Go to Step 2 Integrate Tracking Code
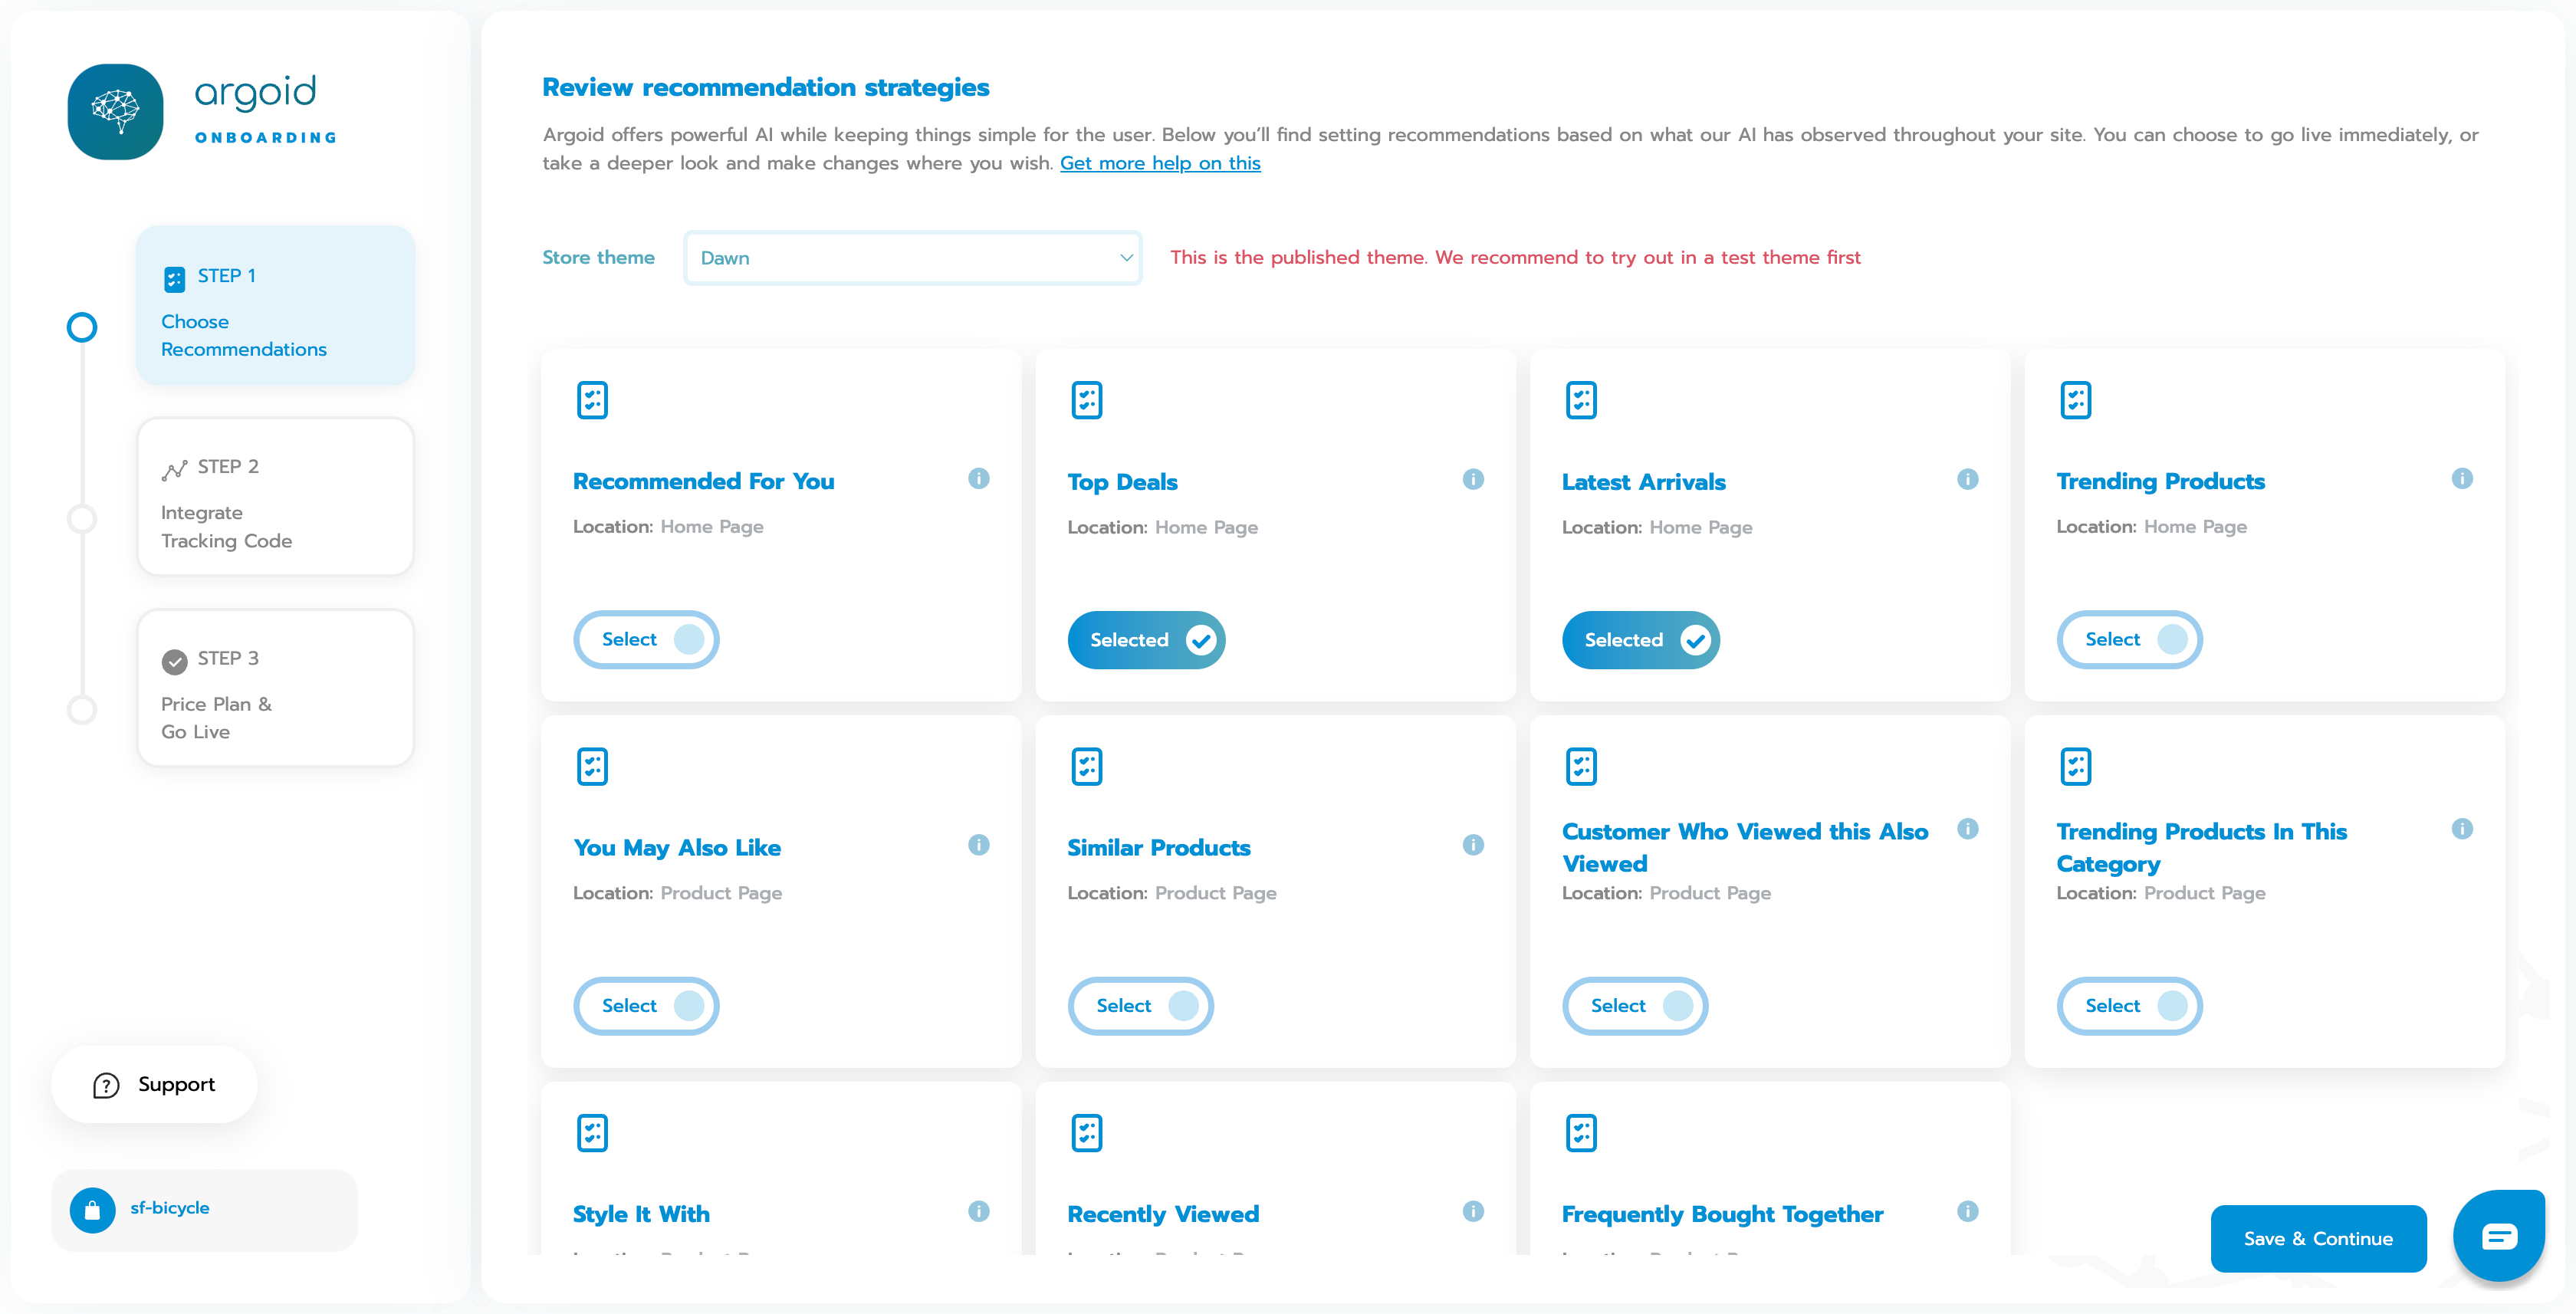 pos(275,497)
